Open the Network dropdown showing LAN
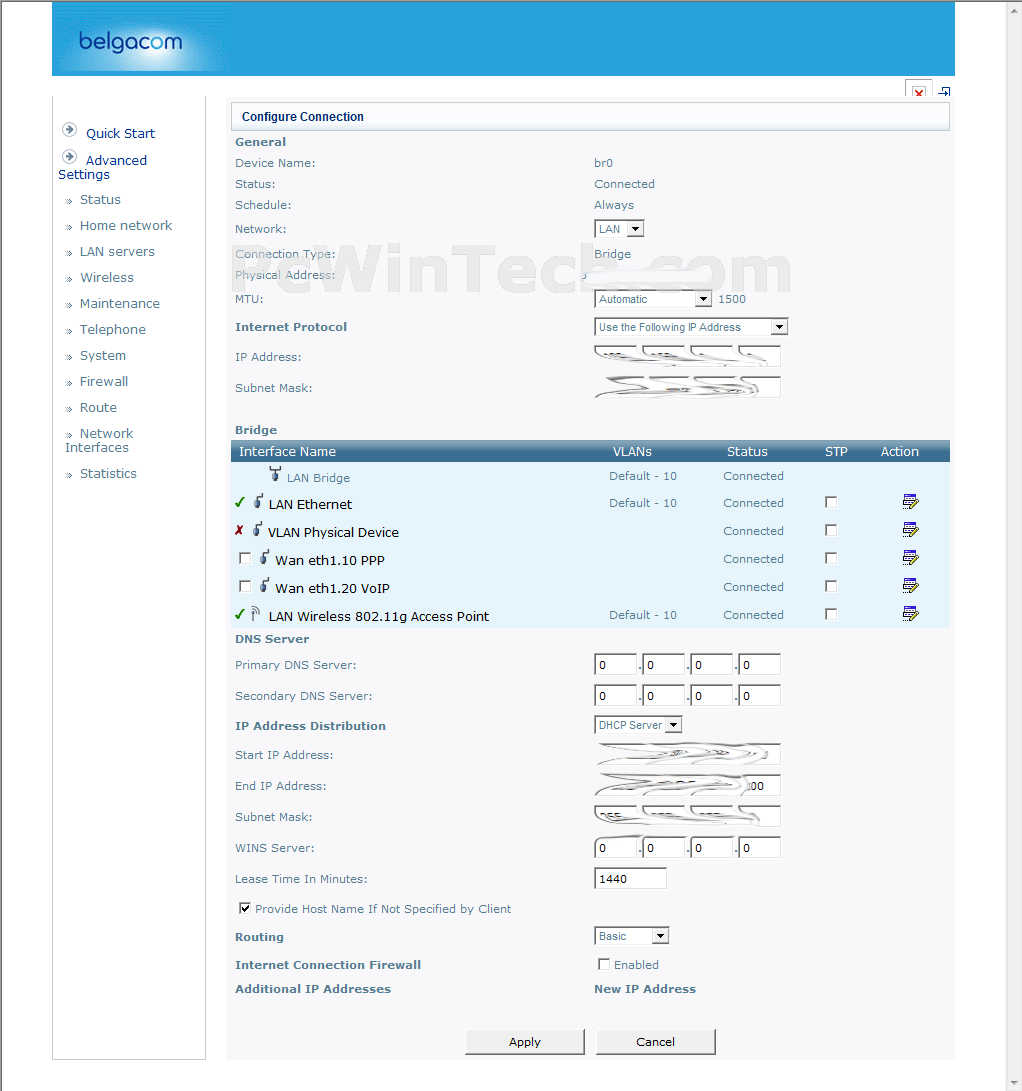Screen dimensions: 1022x1091 point(619,229)
